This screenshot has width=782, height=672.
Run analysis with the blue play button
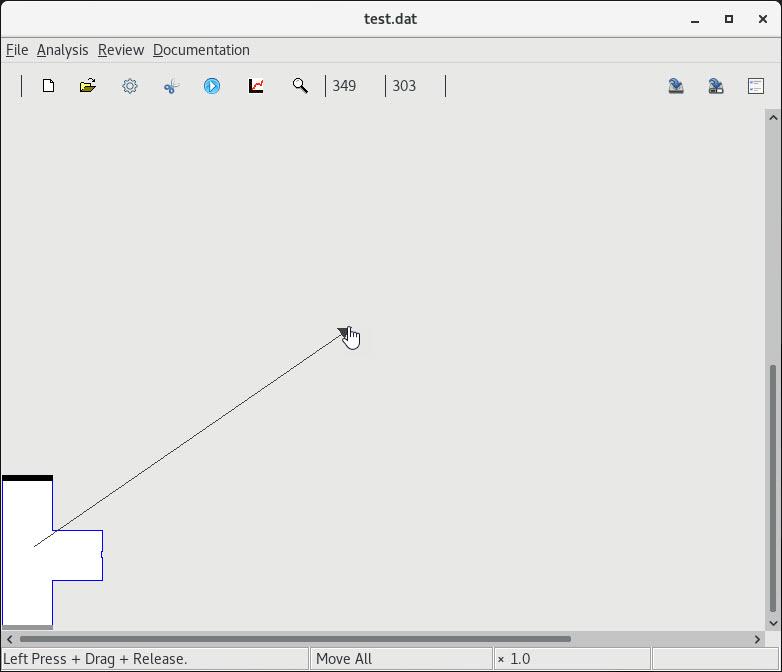212,86
